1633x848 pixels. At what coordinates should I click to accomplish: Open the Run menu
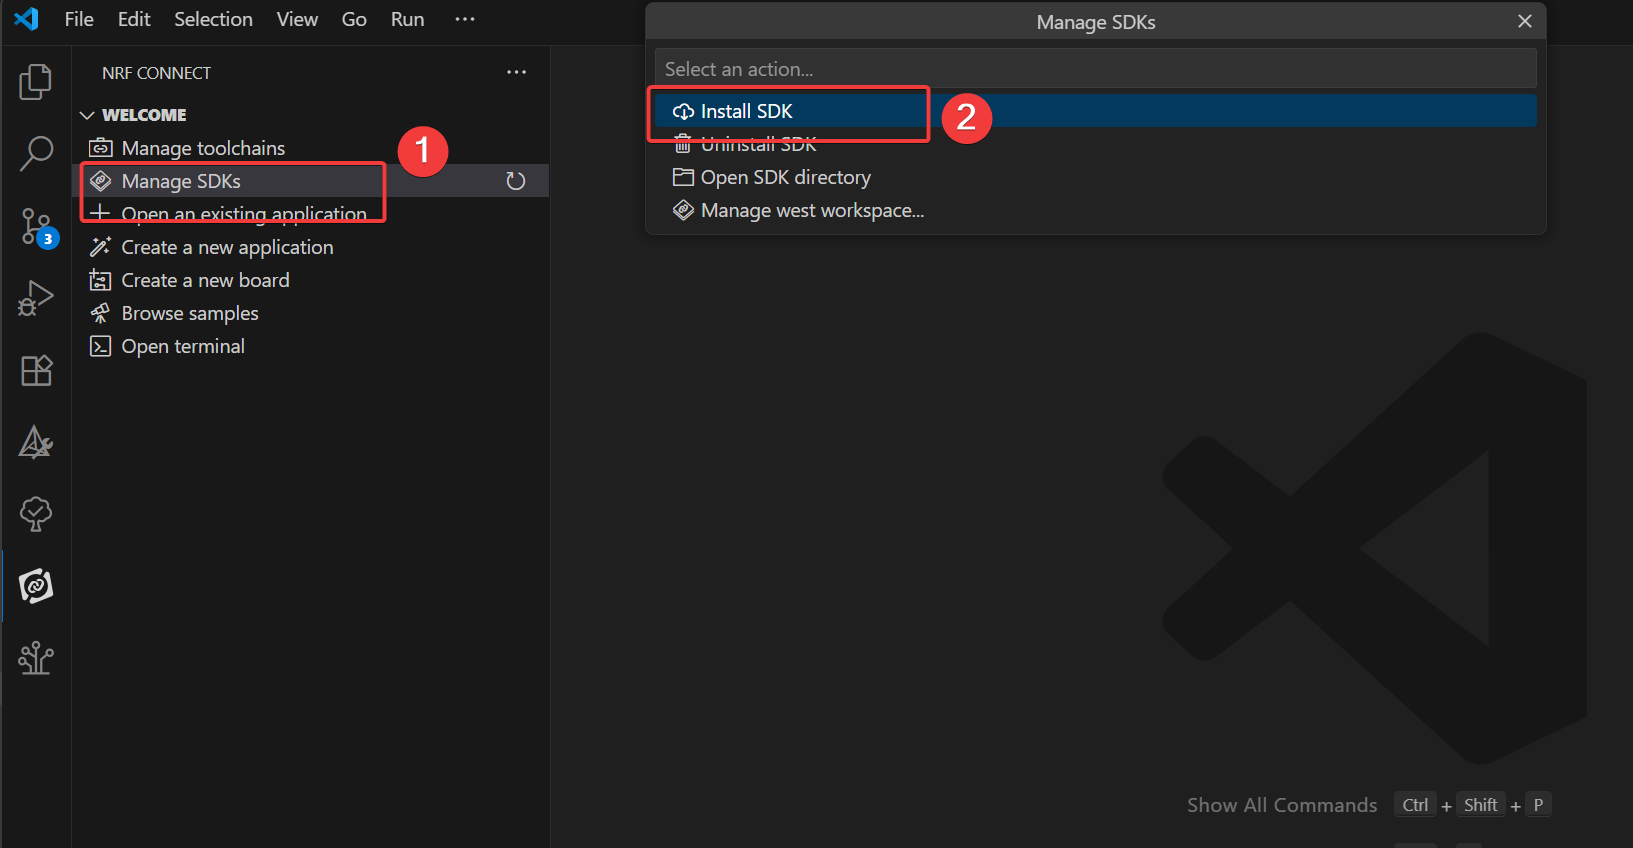407,19
